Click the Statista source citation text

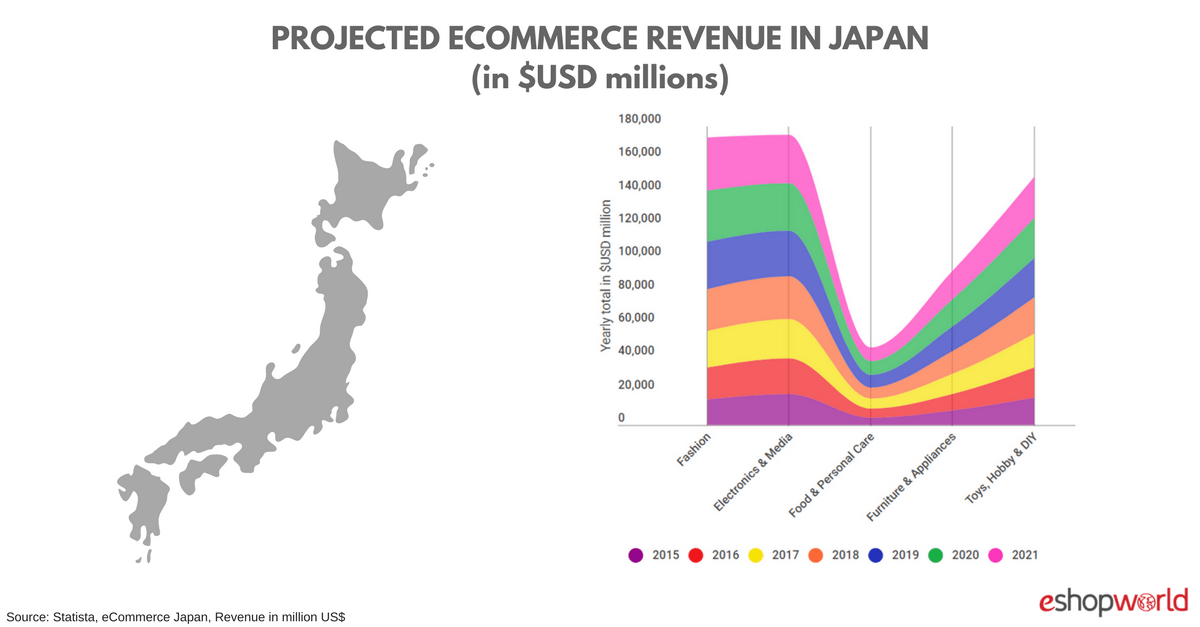point(176,616)
